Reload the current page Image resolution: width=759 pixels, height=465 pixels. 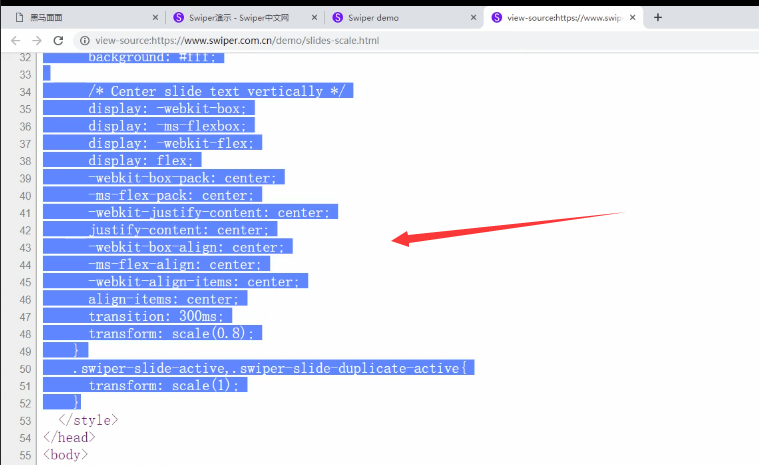59,41
